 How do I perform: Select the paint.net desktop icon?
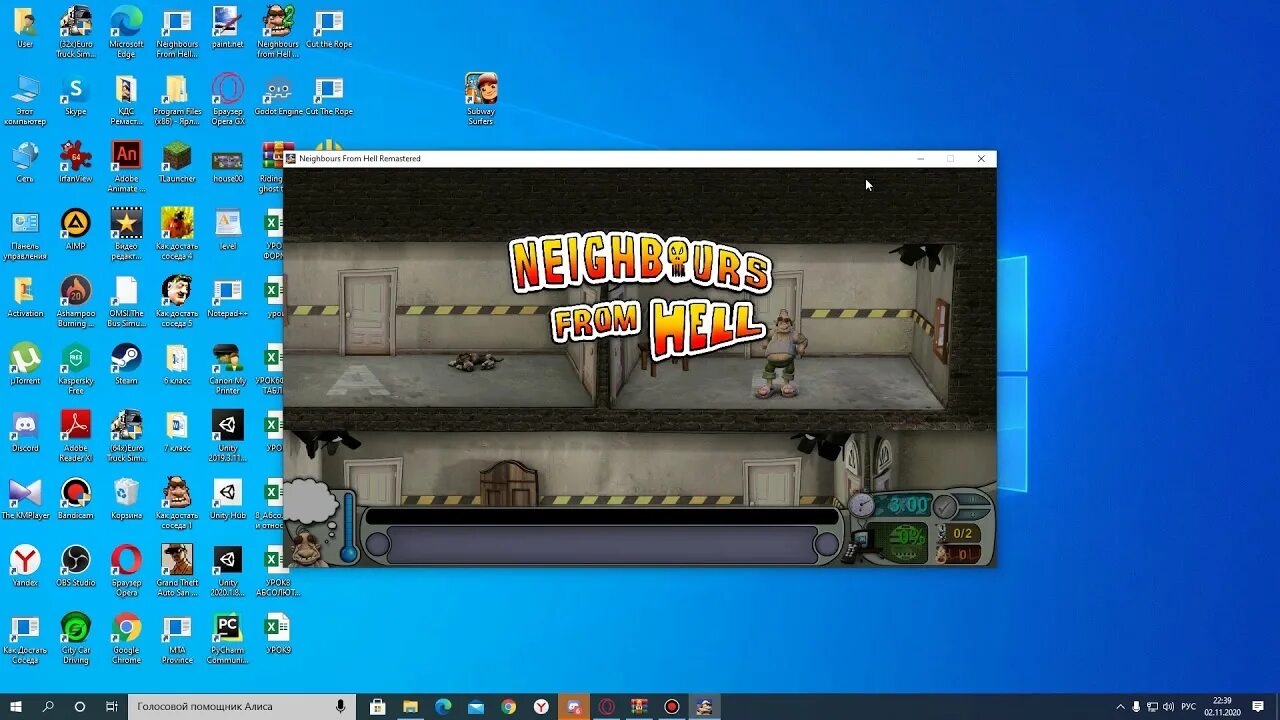pyautogui.click(x=227, y=29)
